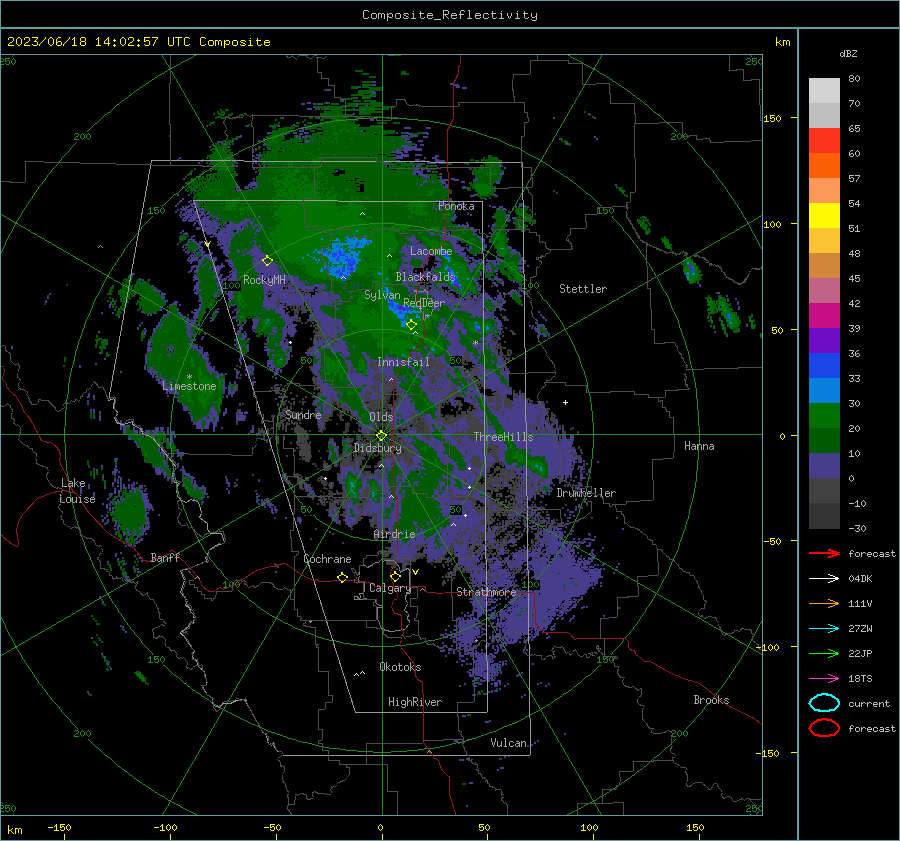Click the Calgary city label
900x841 pixels.
(390, 588)
